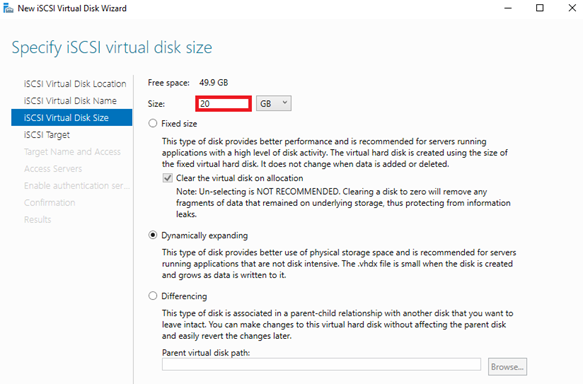Click the Browse button for parent disk
This screenshot has height=384, width=583.
point(507,367)
